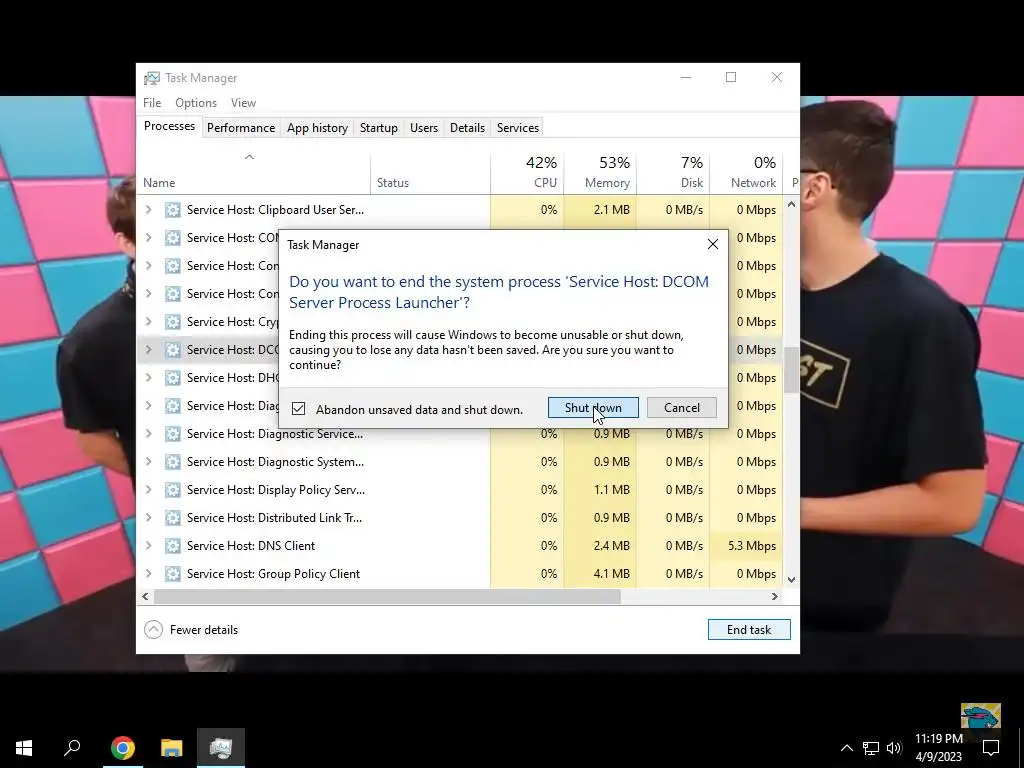The image size is (1024, 768).
Task: Click Task Manager title bar icon
Action: 152,78
